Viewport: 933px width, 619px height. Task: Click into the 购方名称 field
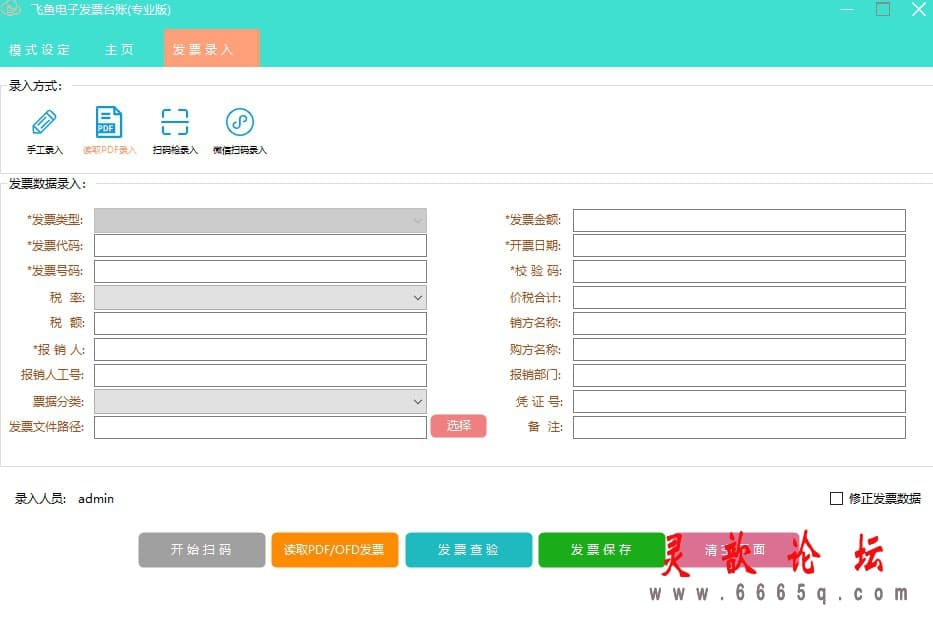click(739, 349)
